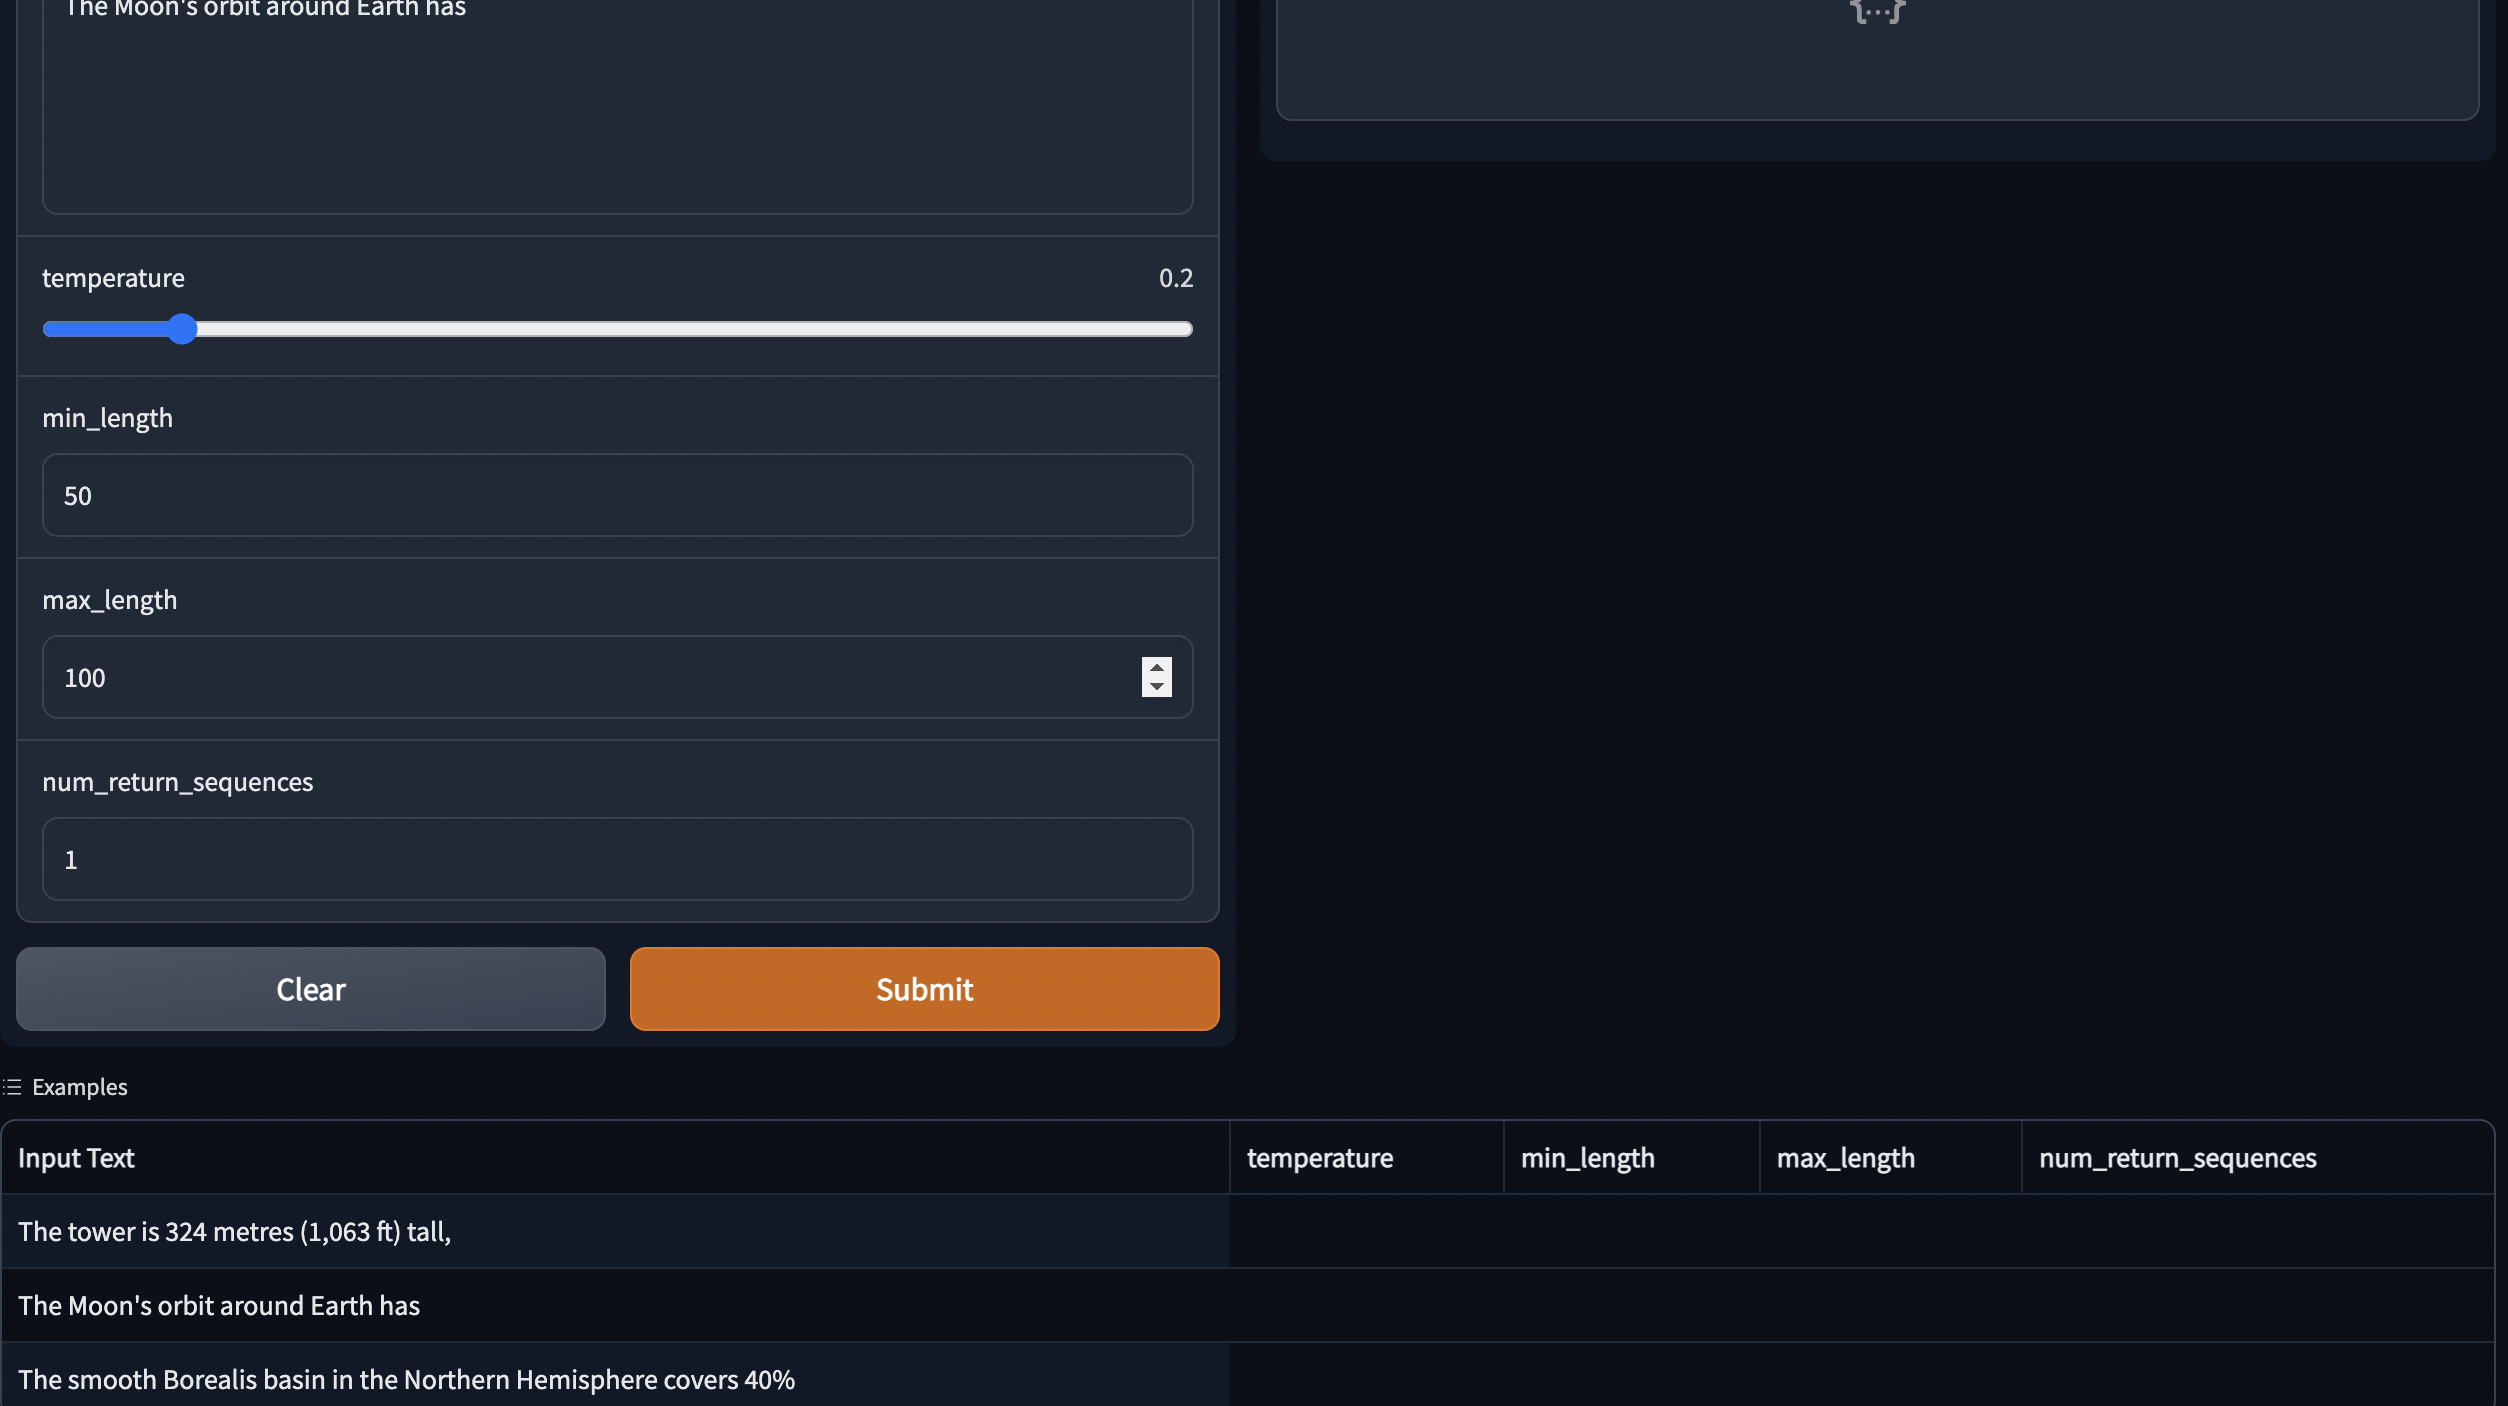Viewport: 2508px width, 1406px height.
Task: Click the down arrow on max_length stepper
Action: (1155, 688)
